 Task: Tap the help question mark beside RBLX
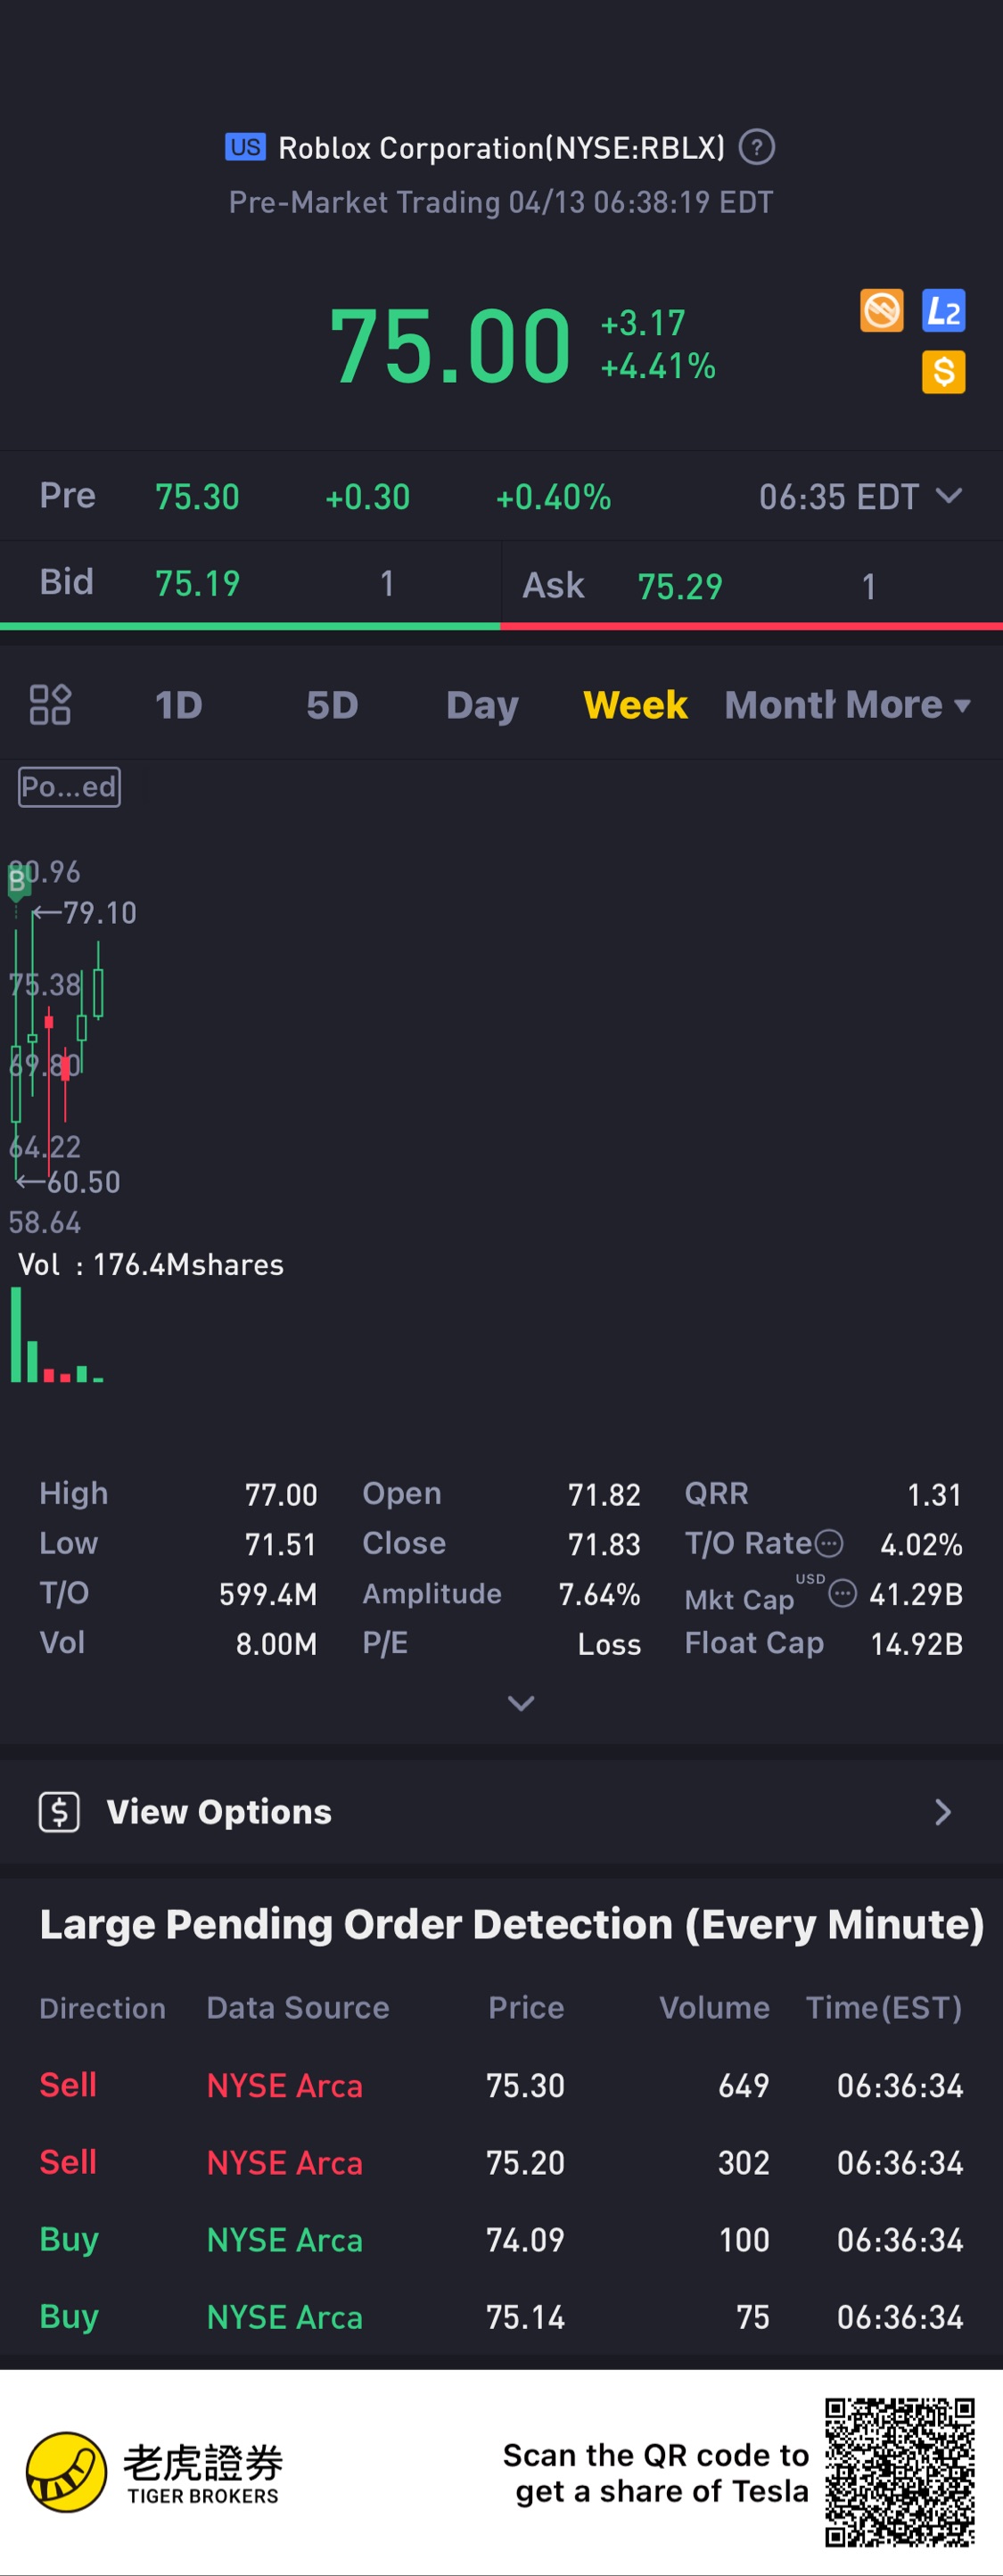click(756, 148)
